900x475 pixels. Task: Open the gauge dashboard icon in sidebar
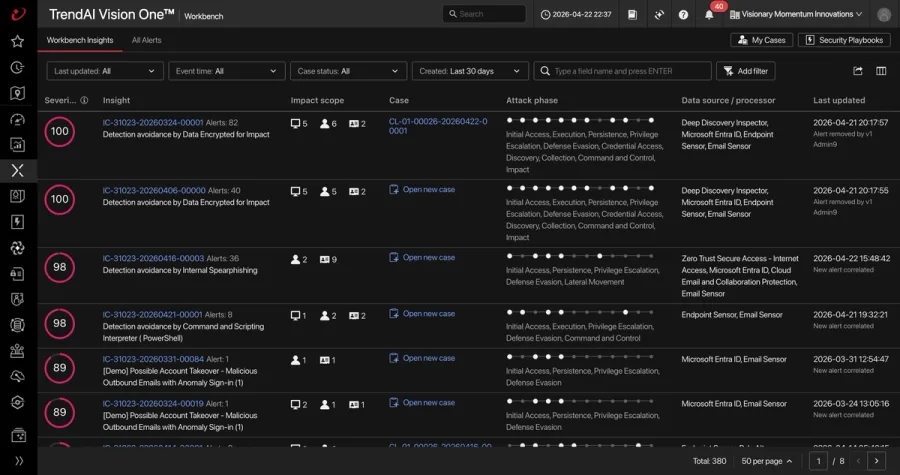pyautogui.click(x=18, y=119)
